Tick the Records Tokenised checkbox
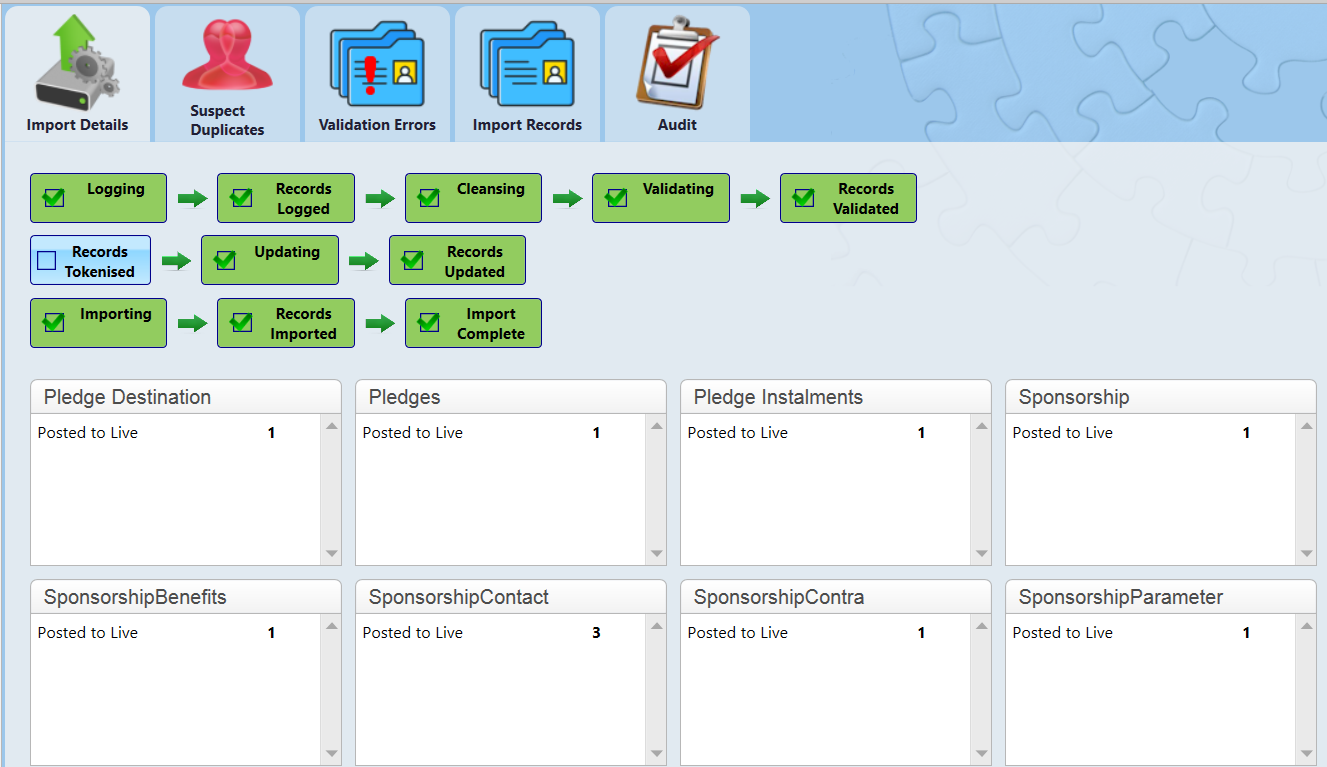Screen dimensions: 1327x767 [x=46, y=261]
